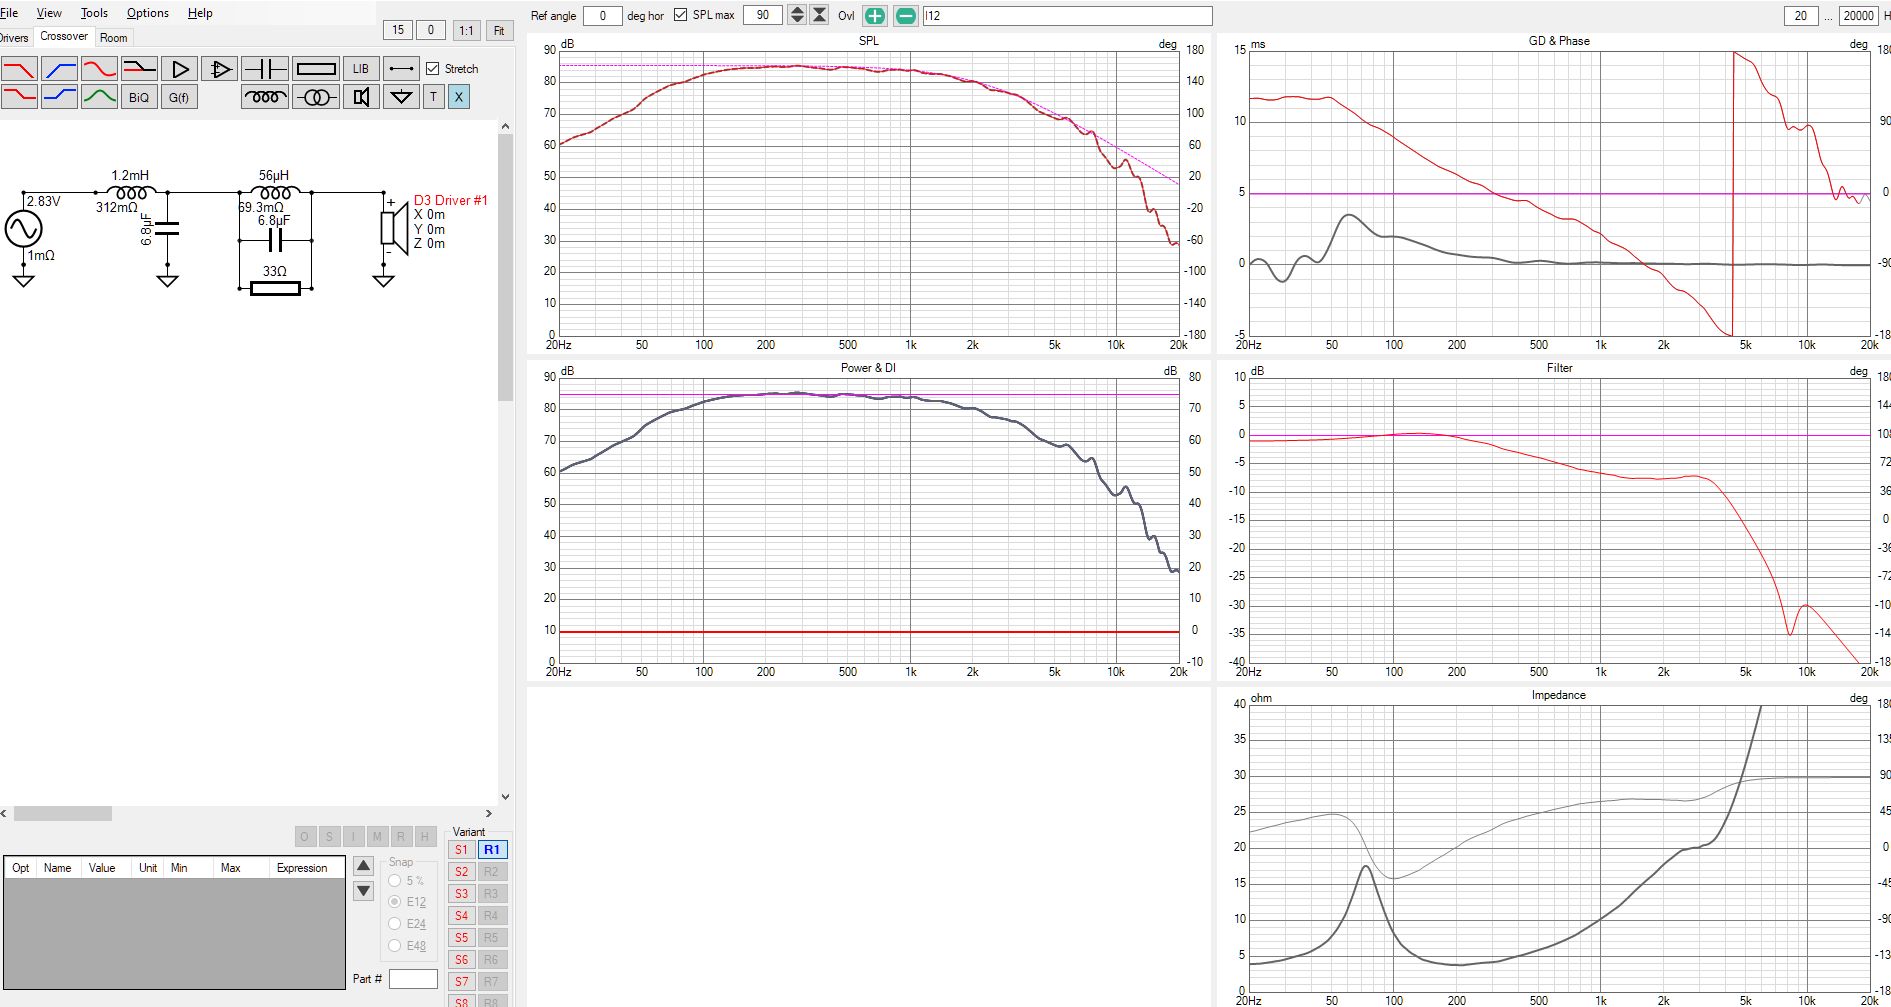The width and height of the screenshot is (1891, 1007).
Task: Click the T text button
Action: click(x=433, y=97)
